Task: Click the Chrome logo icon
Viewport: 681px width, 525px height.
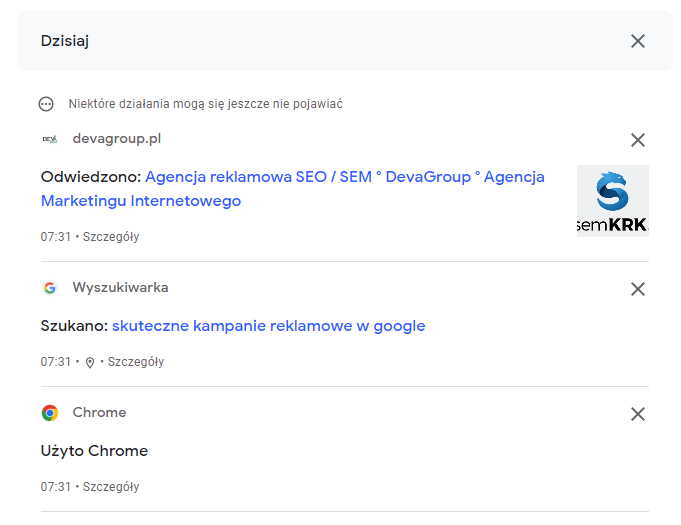Action: coord(50,413)
